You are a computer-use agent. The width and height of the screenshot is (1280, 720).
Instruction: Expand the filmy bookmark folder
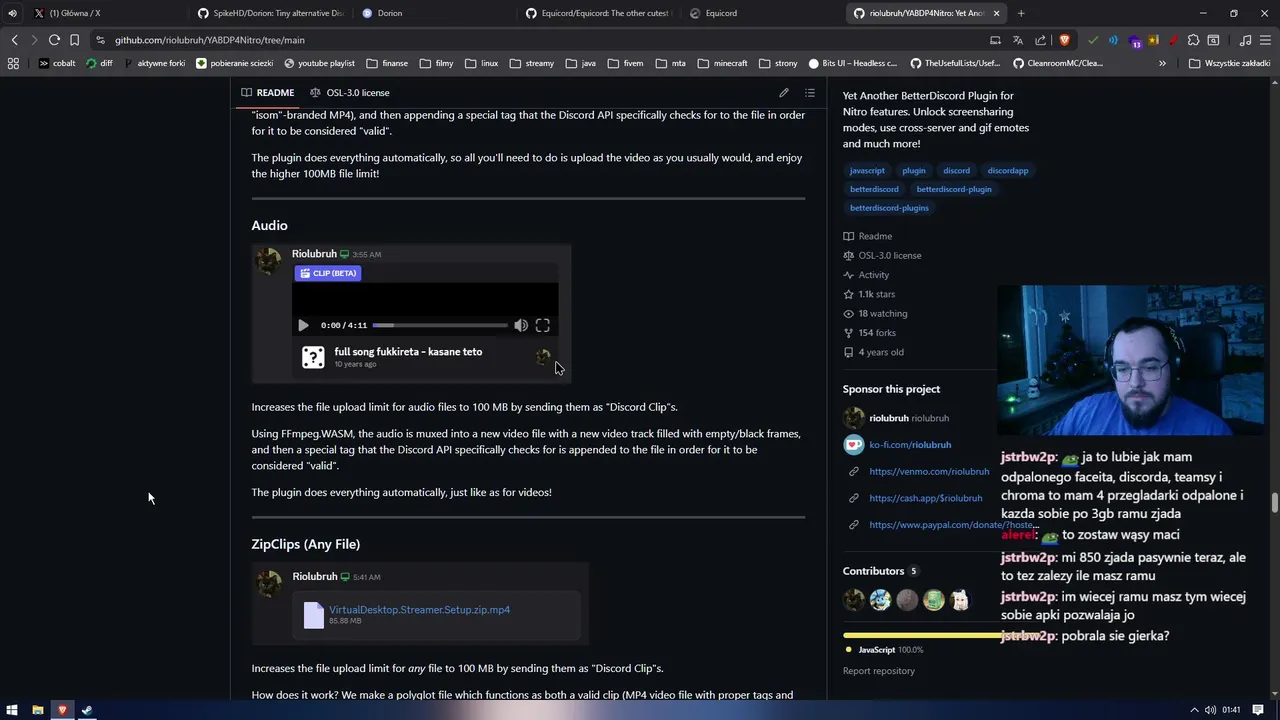436,63
